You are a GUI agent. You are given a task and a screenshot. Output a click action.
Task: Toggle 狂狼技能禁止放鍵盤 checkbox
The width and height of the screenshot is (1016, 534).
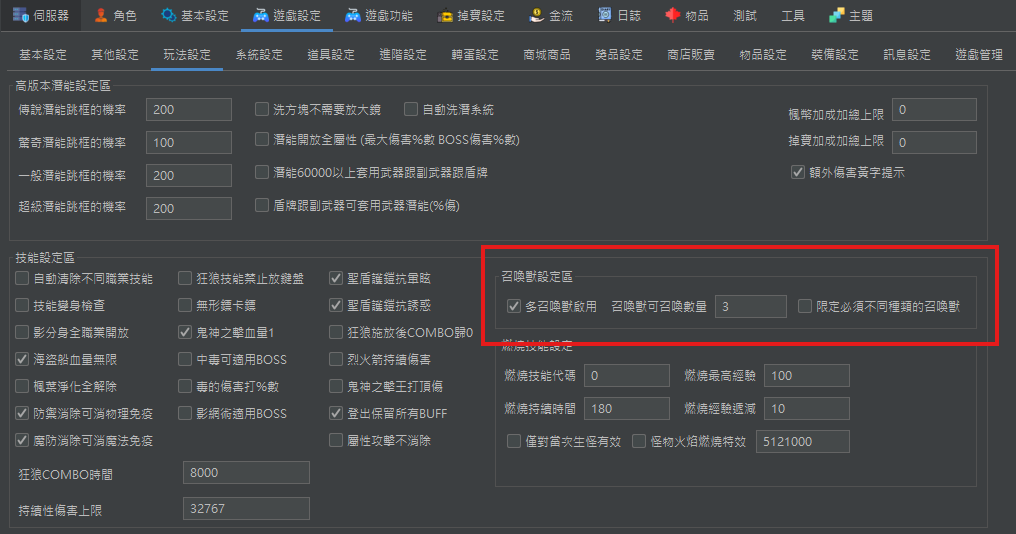(x=185, y=279)
